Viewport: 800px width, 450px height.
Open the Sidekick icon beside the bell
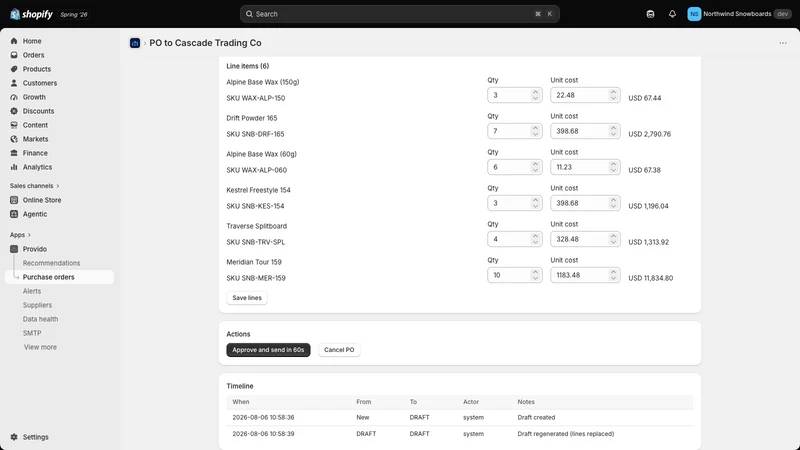click(x=650, y=14)
